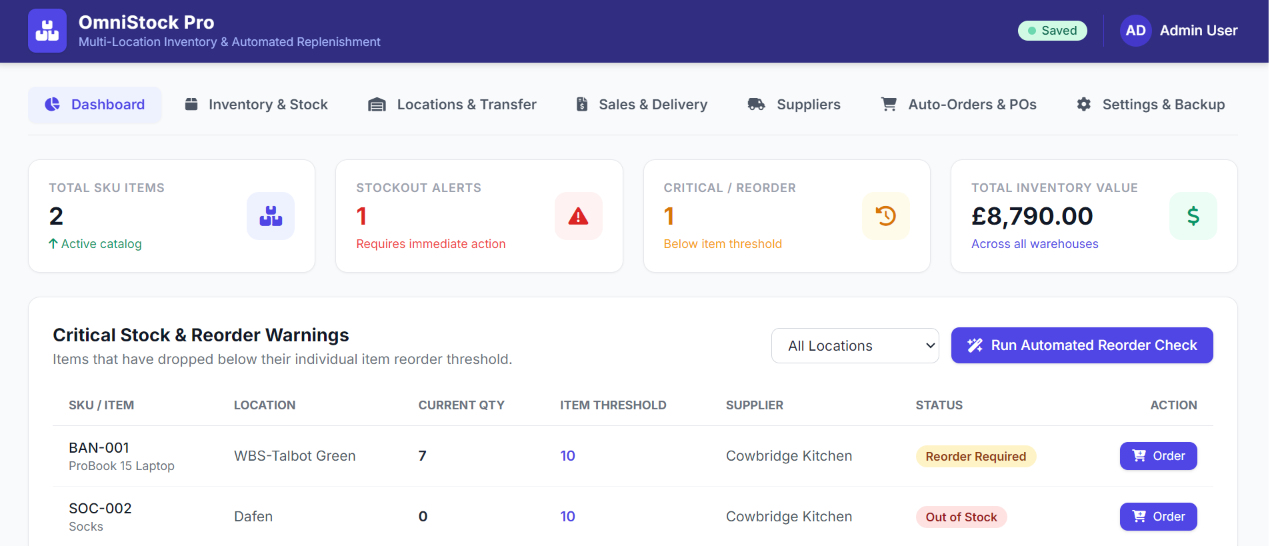Expand the All Locations dropdown
Screen dimensions: 1269x547
855,346
